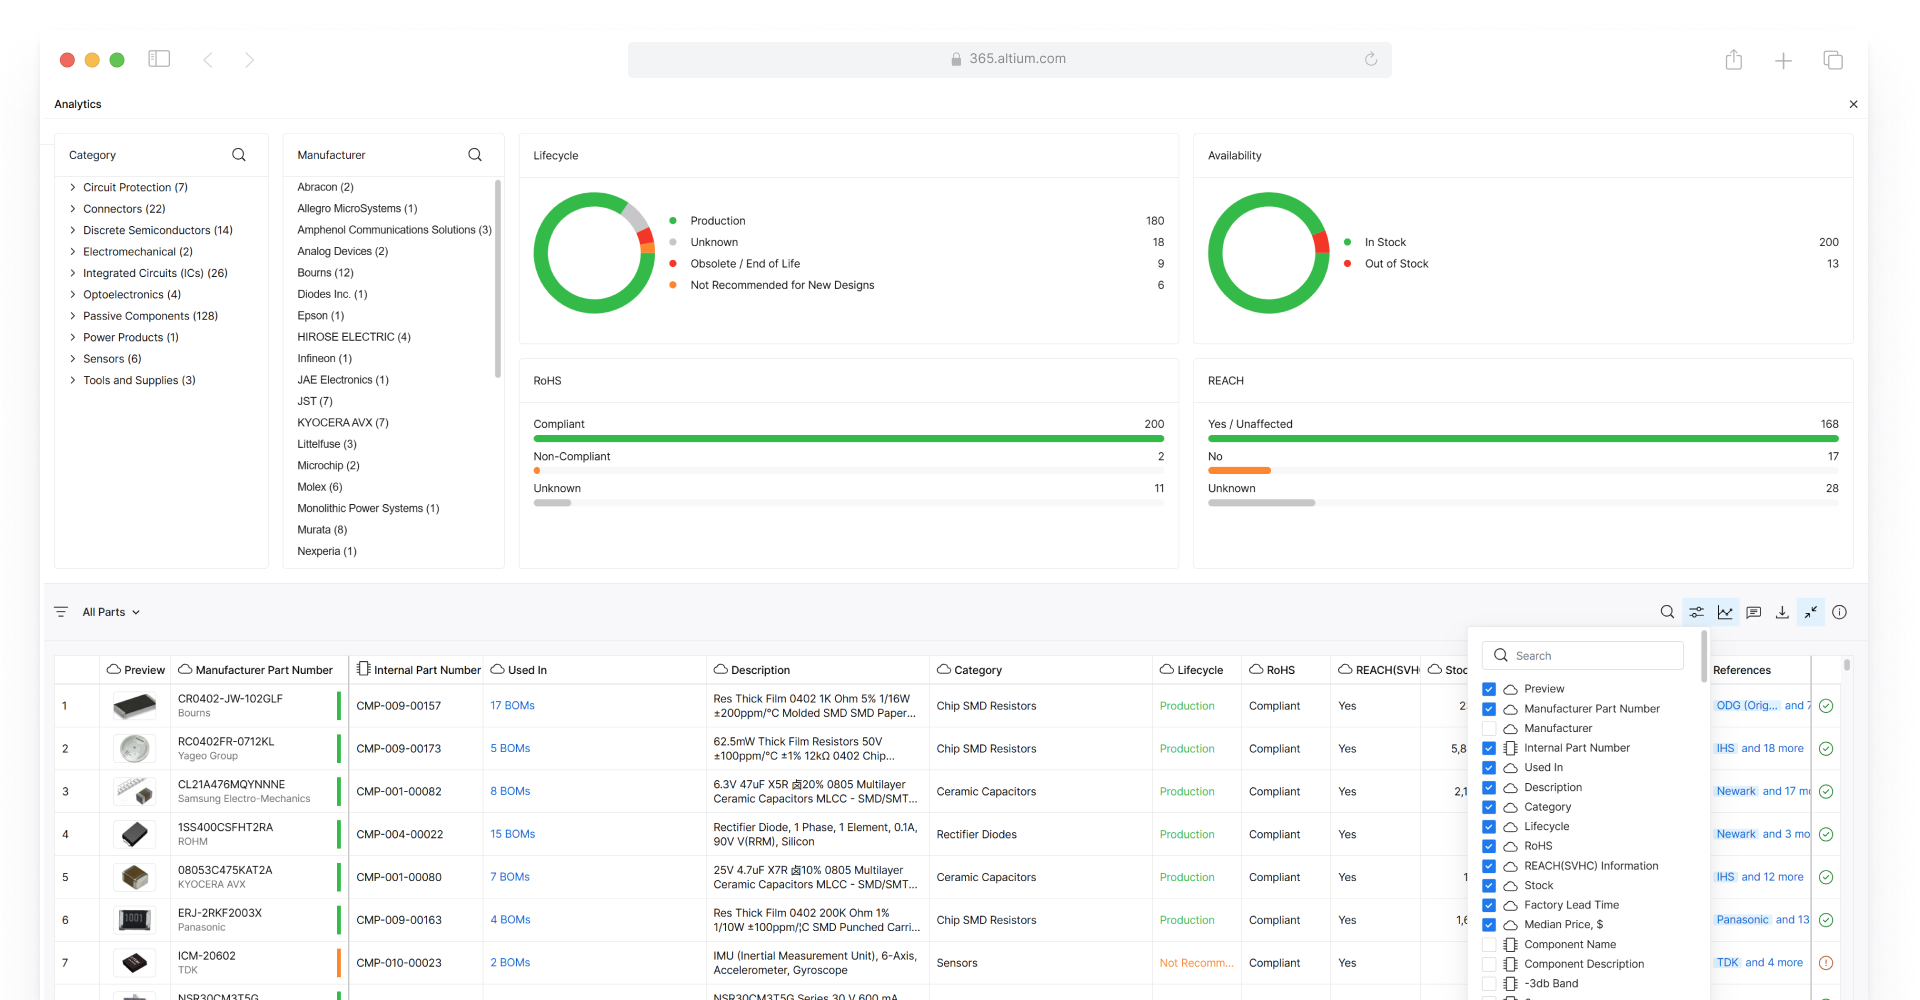Image resolution: width=1920 pixels, height=1000 pixels.
Task: Click orange warning status in row 7
Action: coord(1826,963)
